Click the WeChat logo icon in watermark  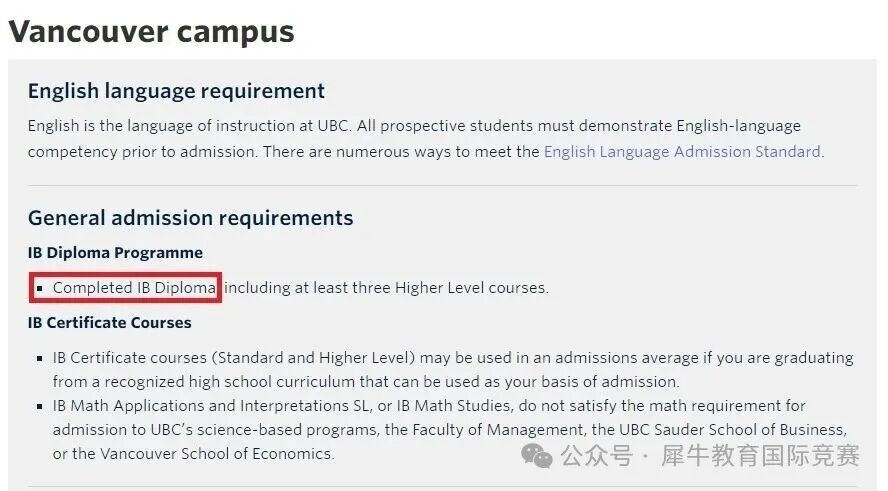[x=538, y=457]
